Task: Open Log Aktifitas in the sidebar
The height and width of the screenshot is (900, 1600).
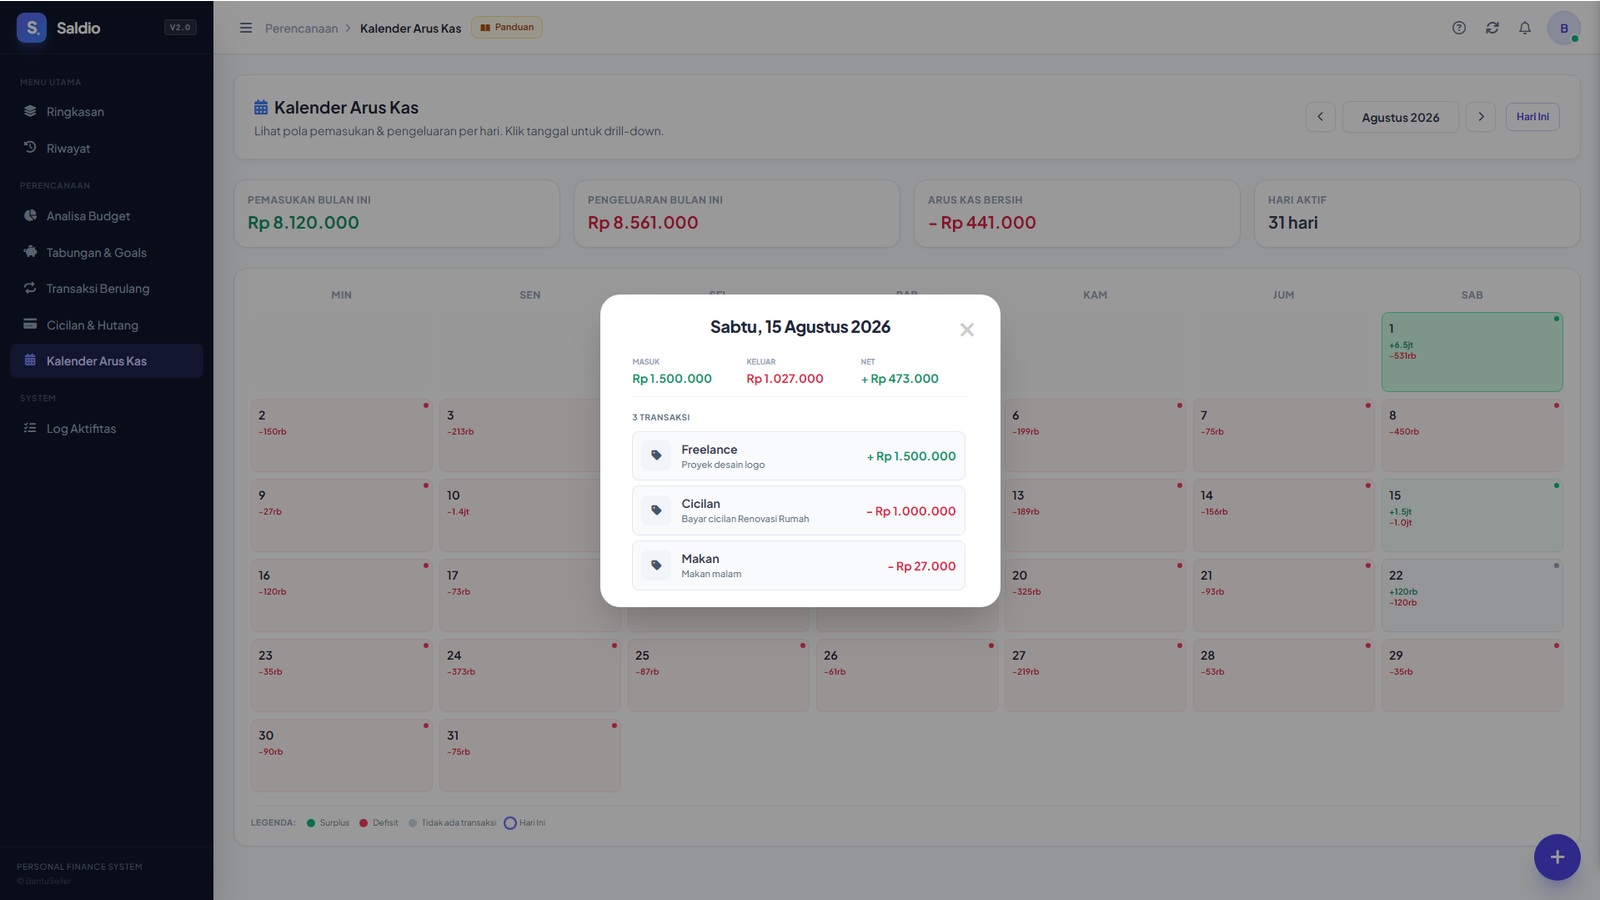Action: pos(107,429)
